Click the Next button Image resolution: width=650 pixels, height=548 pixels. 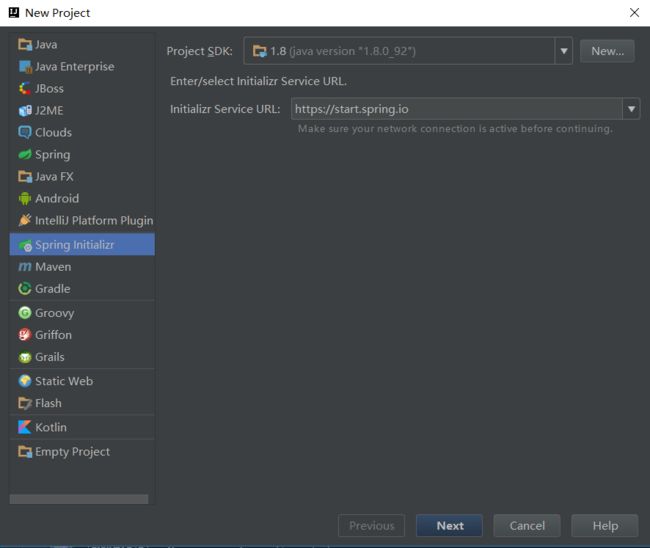[x=449, y=526]
